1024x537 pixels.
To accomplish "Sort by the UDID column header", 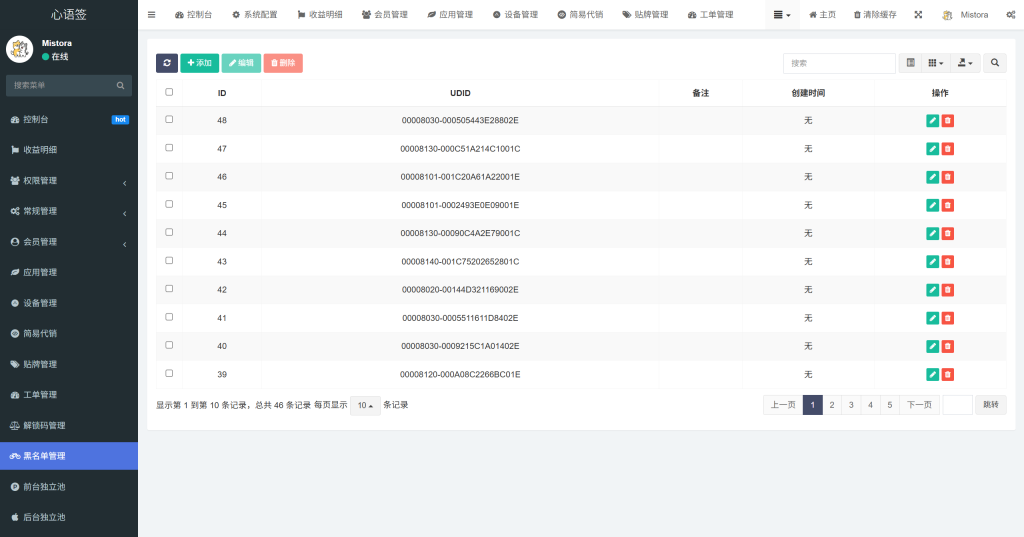I will (x=460, y=93).
